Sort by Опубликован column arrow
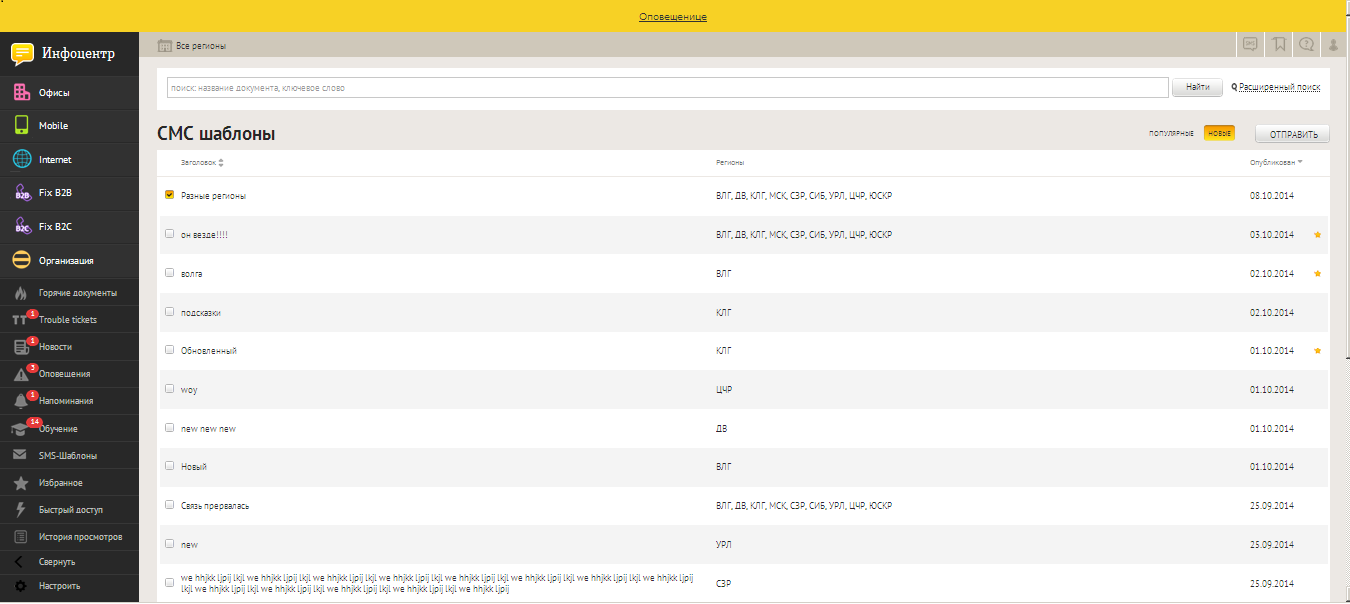 (x=1299, y=162)
